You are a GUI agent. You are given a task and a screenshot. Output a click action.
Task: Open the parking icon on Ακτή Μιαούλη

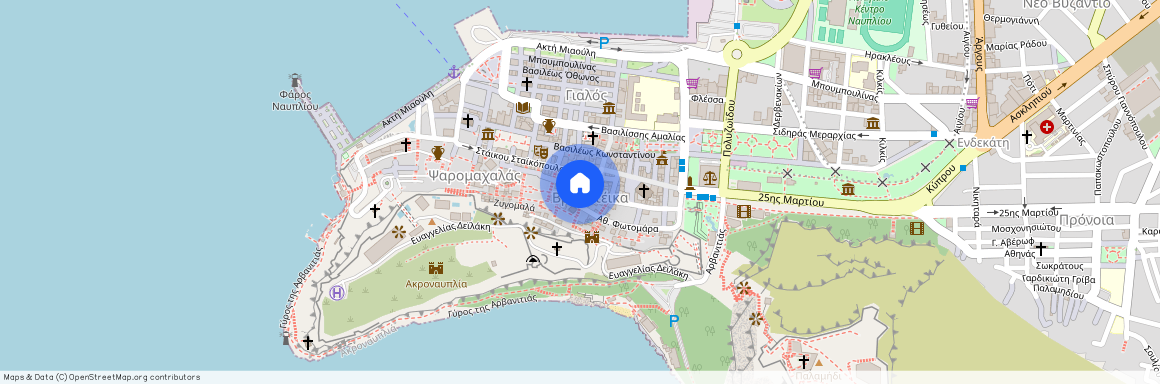[x=604, y=43]
